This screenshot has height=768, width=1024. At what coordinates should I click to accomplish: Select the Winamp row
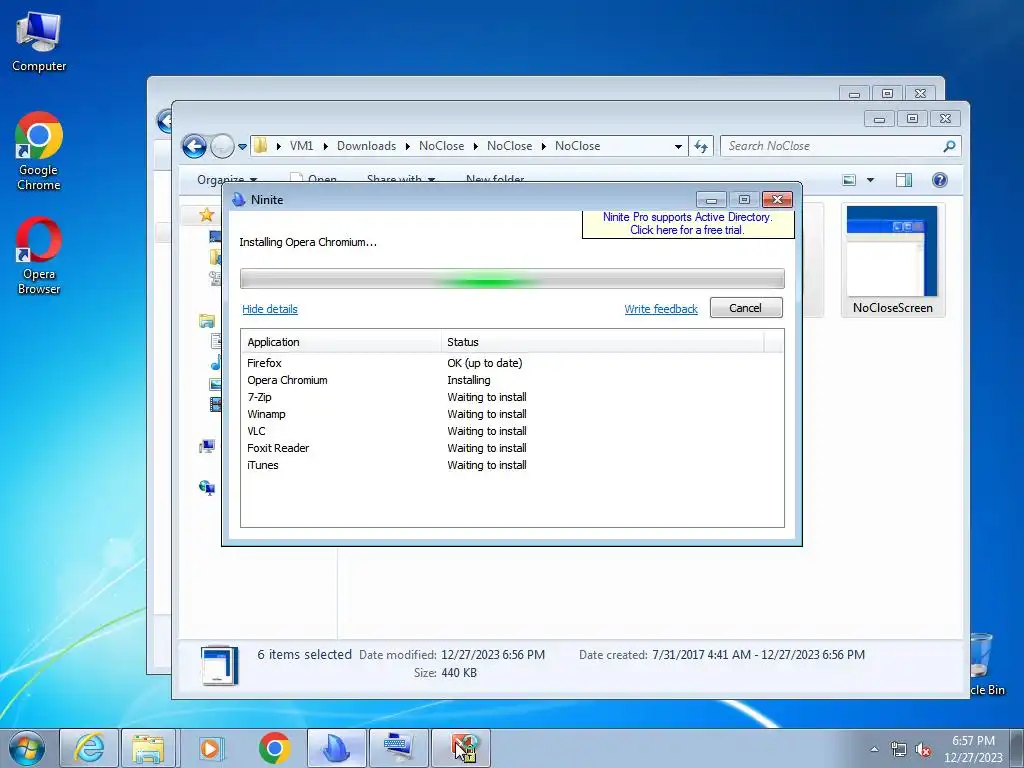tap(512, 414)
